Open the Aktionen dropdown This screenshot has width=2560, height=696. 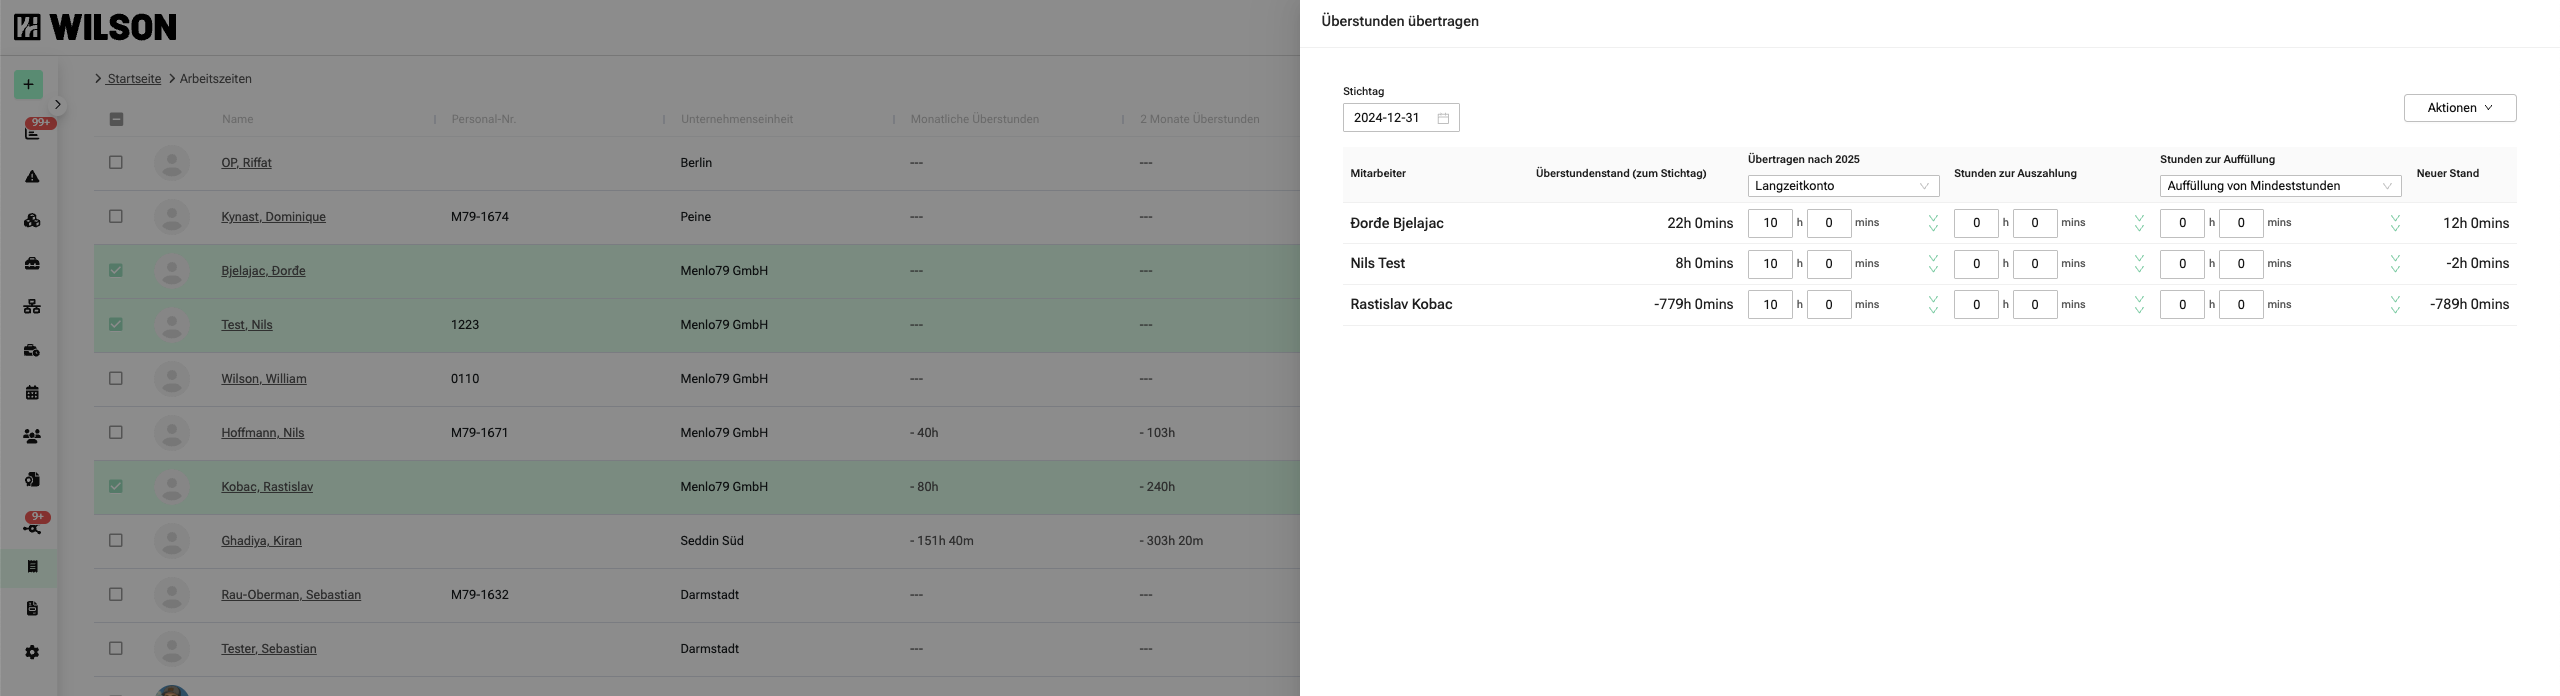[x=2459, y=108]
